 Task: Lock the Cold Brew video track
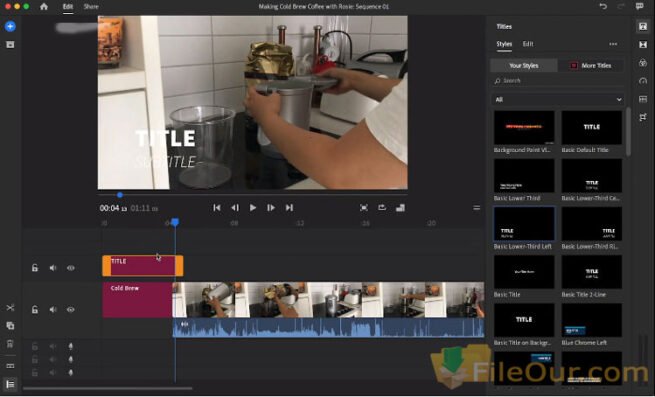(x=35, y=310)
